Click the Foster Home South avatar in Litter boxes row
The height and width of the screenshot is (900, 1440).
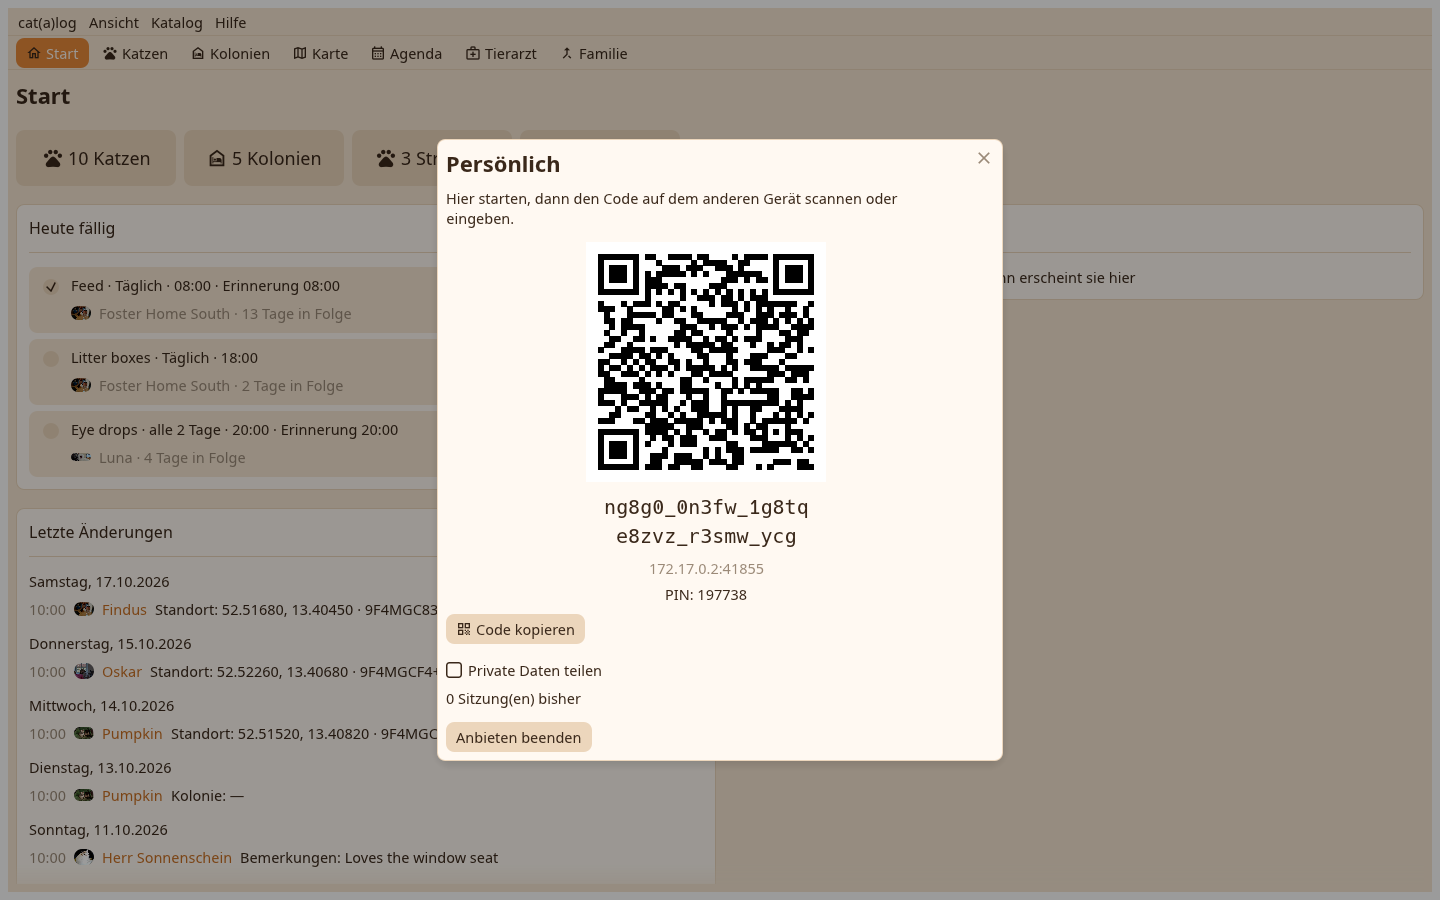(81, 385)
